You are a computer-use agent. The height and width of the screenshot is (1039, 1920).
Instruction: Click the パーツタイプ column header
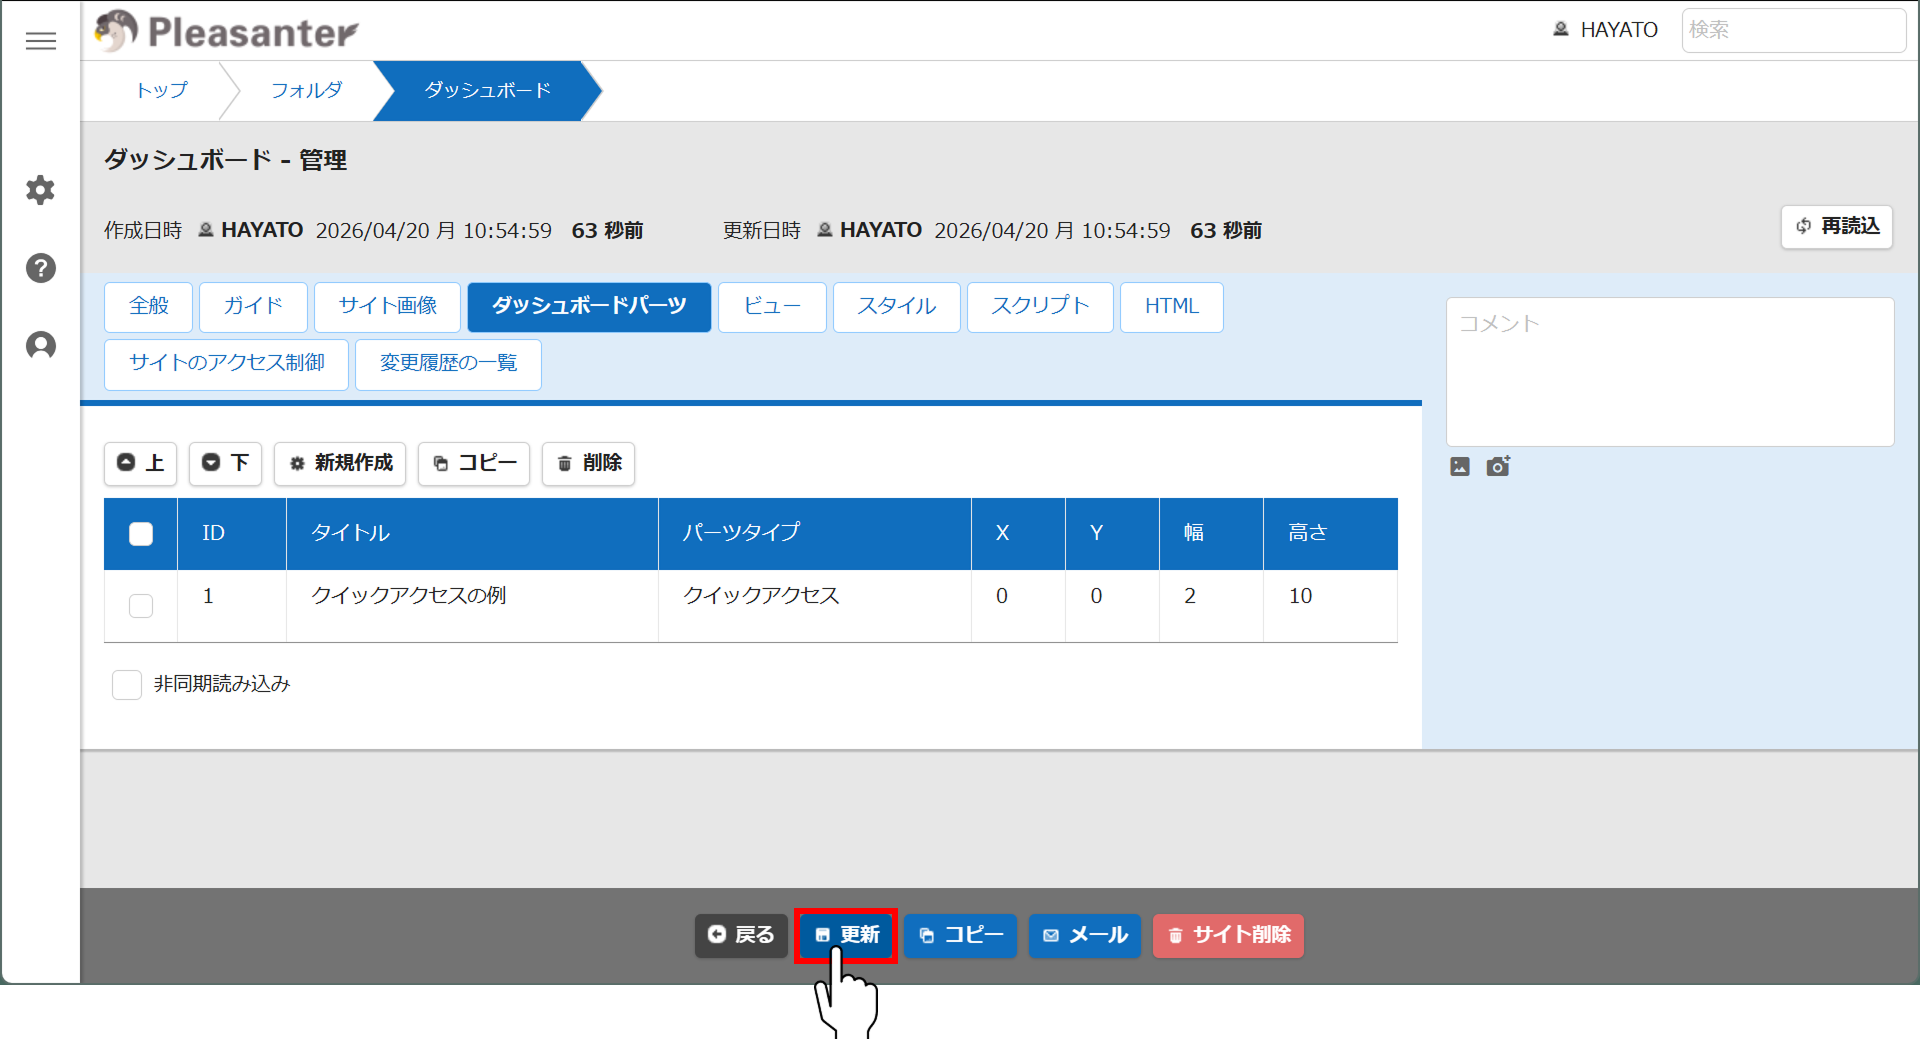815,534
